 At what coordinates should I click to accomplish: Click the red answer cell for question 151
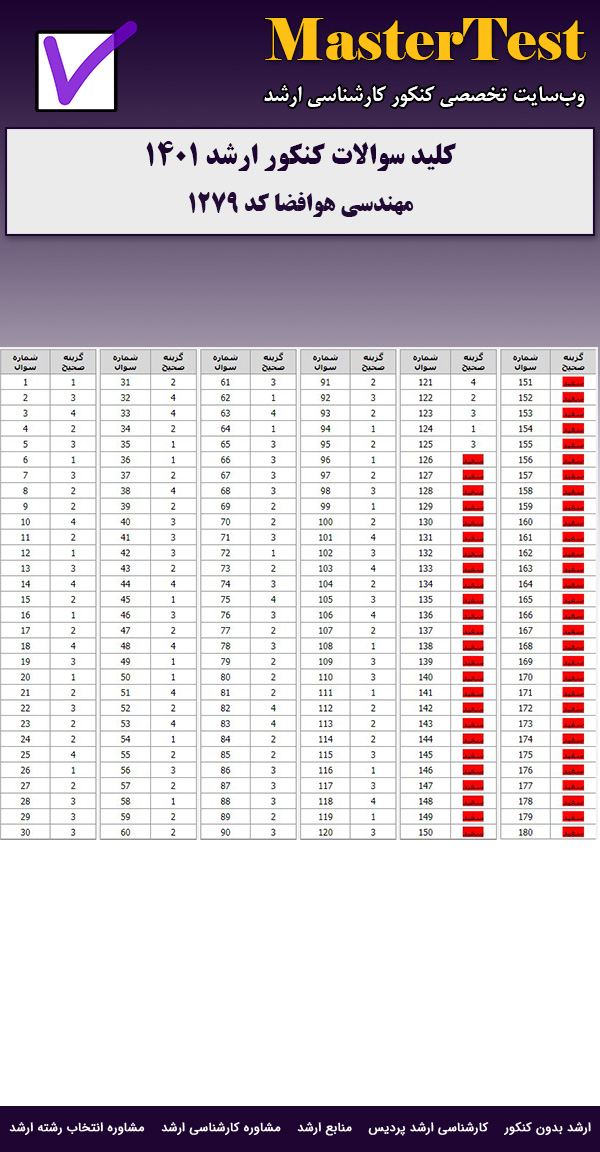pyautogui.click(x=573, y=383)
